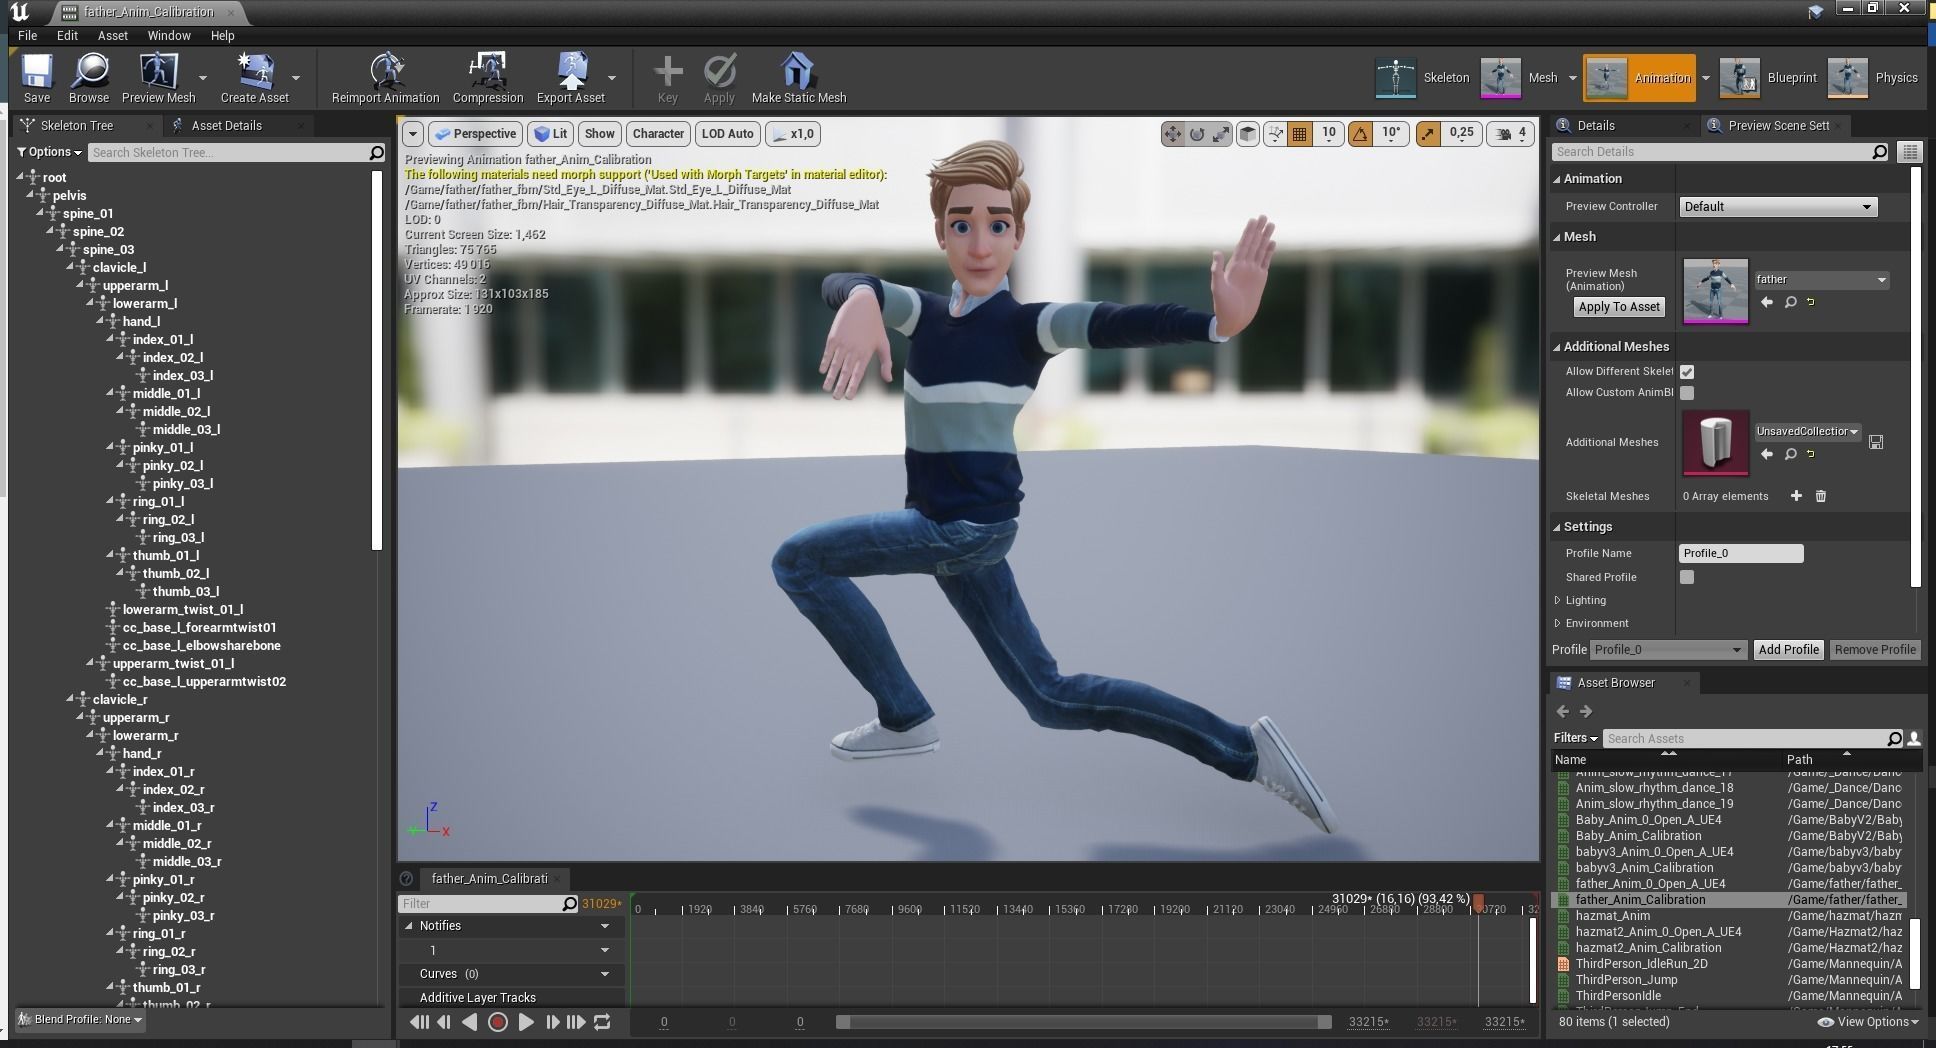Viewport: 1936px width, 1048px height.
Task: Toggle details property matrix view
Action: pos(1910,152)
